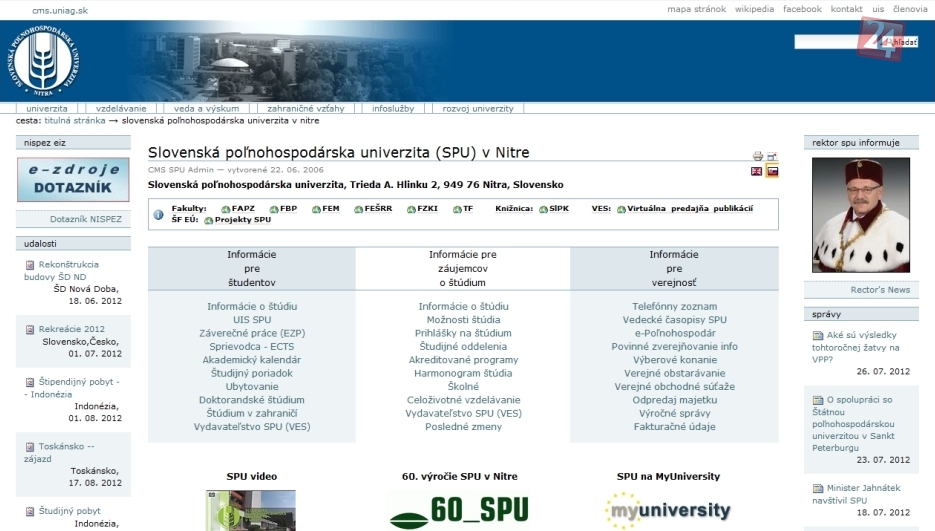Click the blue info icon before Fakulty
Screen dimensions: 935x531
(x=158, y=214)
